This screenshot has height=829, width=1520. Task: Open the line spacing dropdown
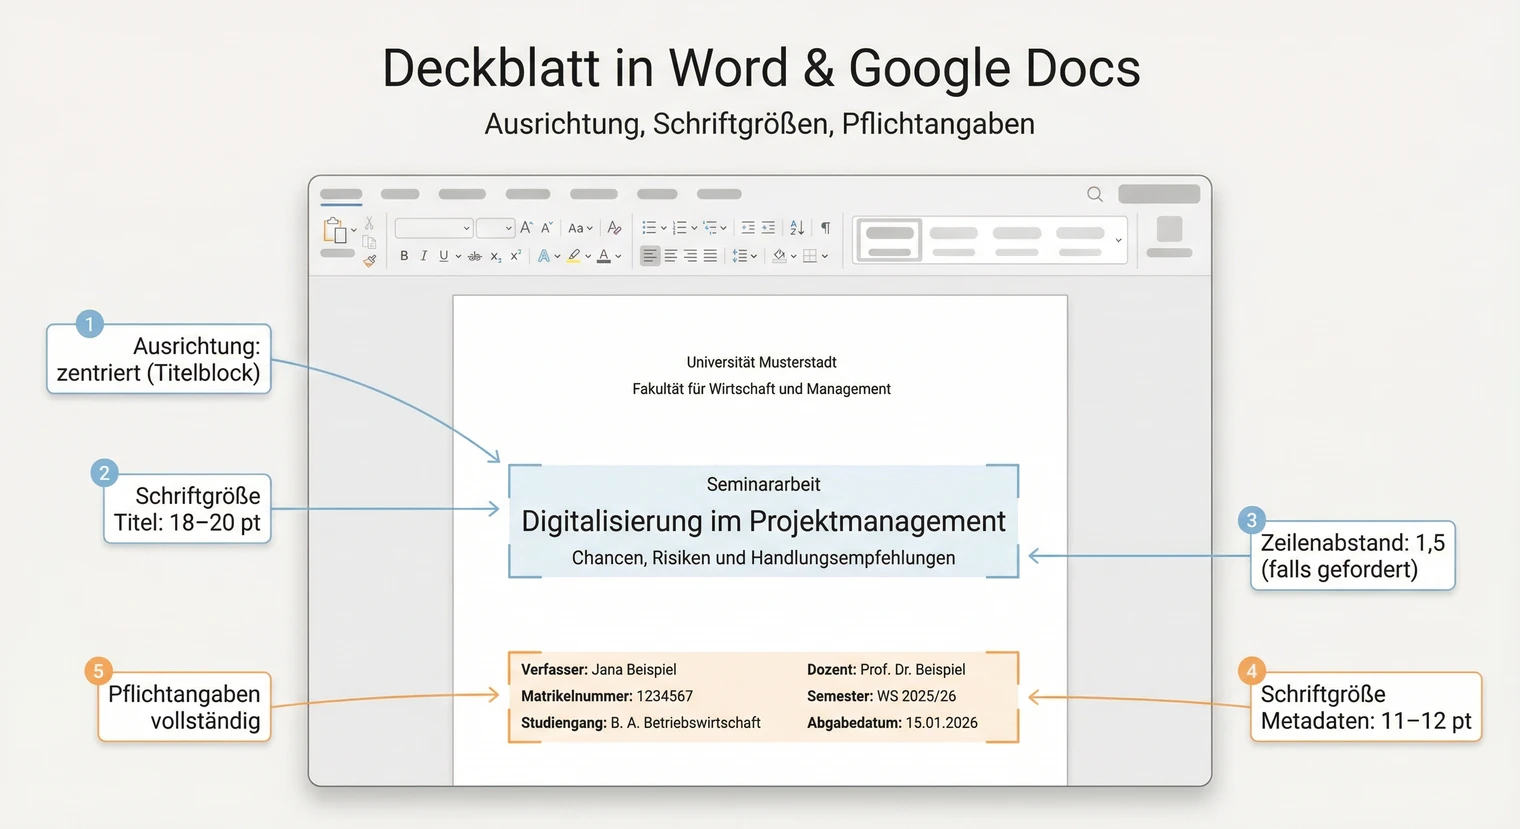(742, 255)
